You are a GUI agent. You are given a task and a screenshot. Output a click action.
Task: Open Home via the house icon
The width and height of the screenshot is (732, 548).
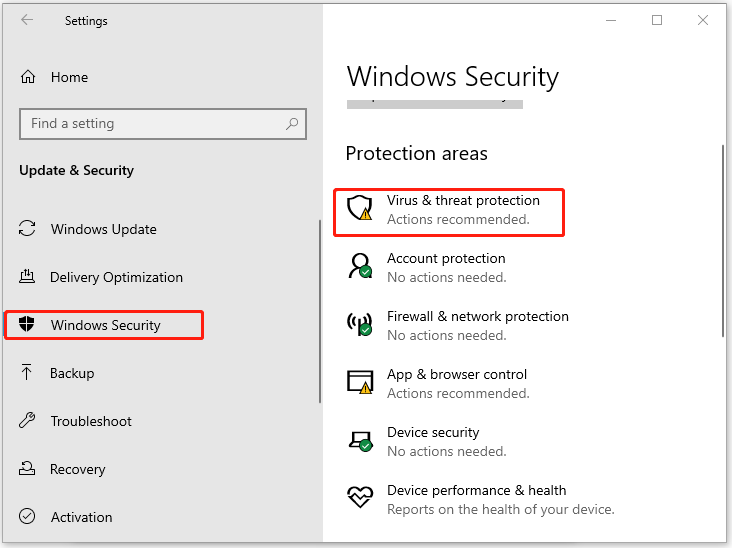pos(28,77)
